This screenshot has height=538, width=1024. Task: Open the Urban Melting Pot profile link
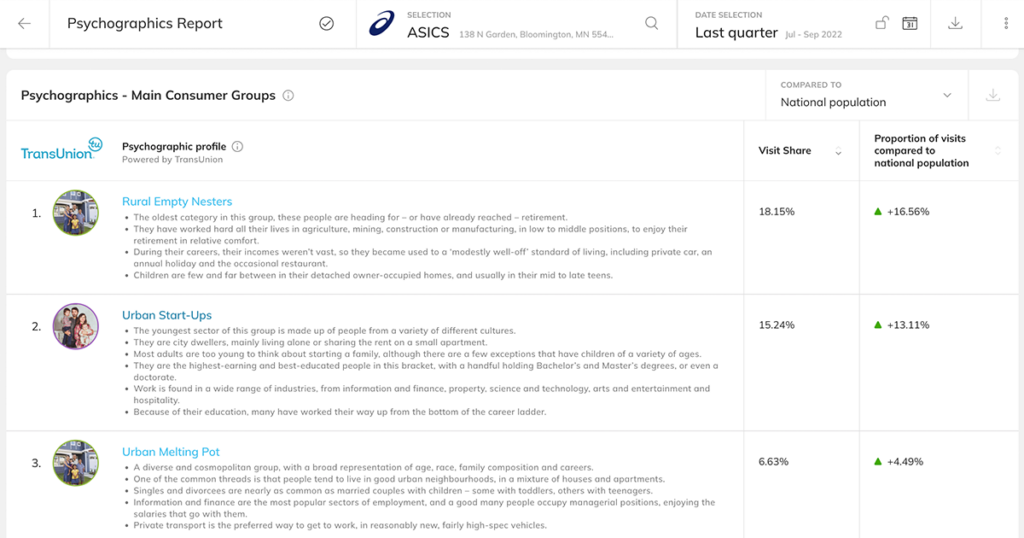[x=170, y=451]
